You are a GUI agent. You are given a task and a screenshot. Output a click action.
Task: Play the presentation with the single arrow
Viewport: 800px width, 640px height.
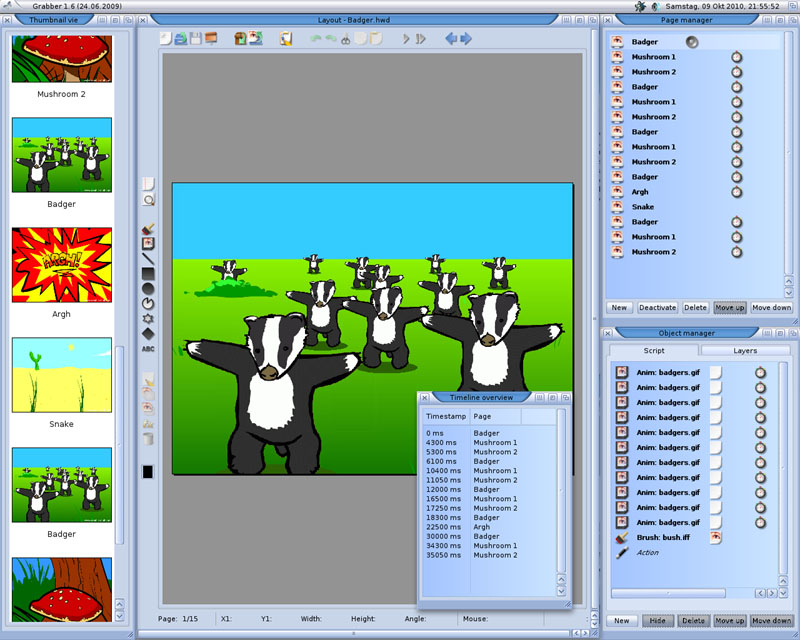click(x=406, y=39)
